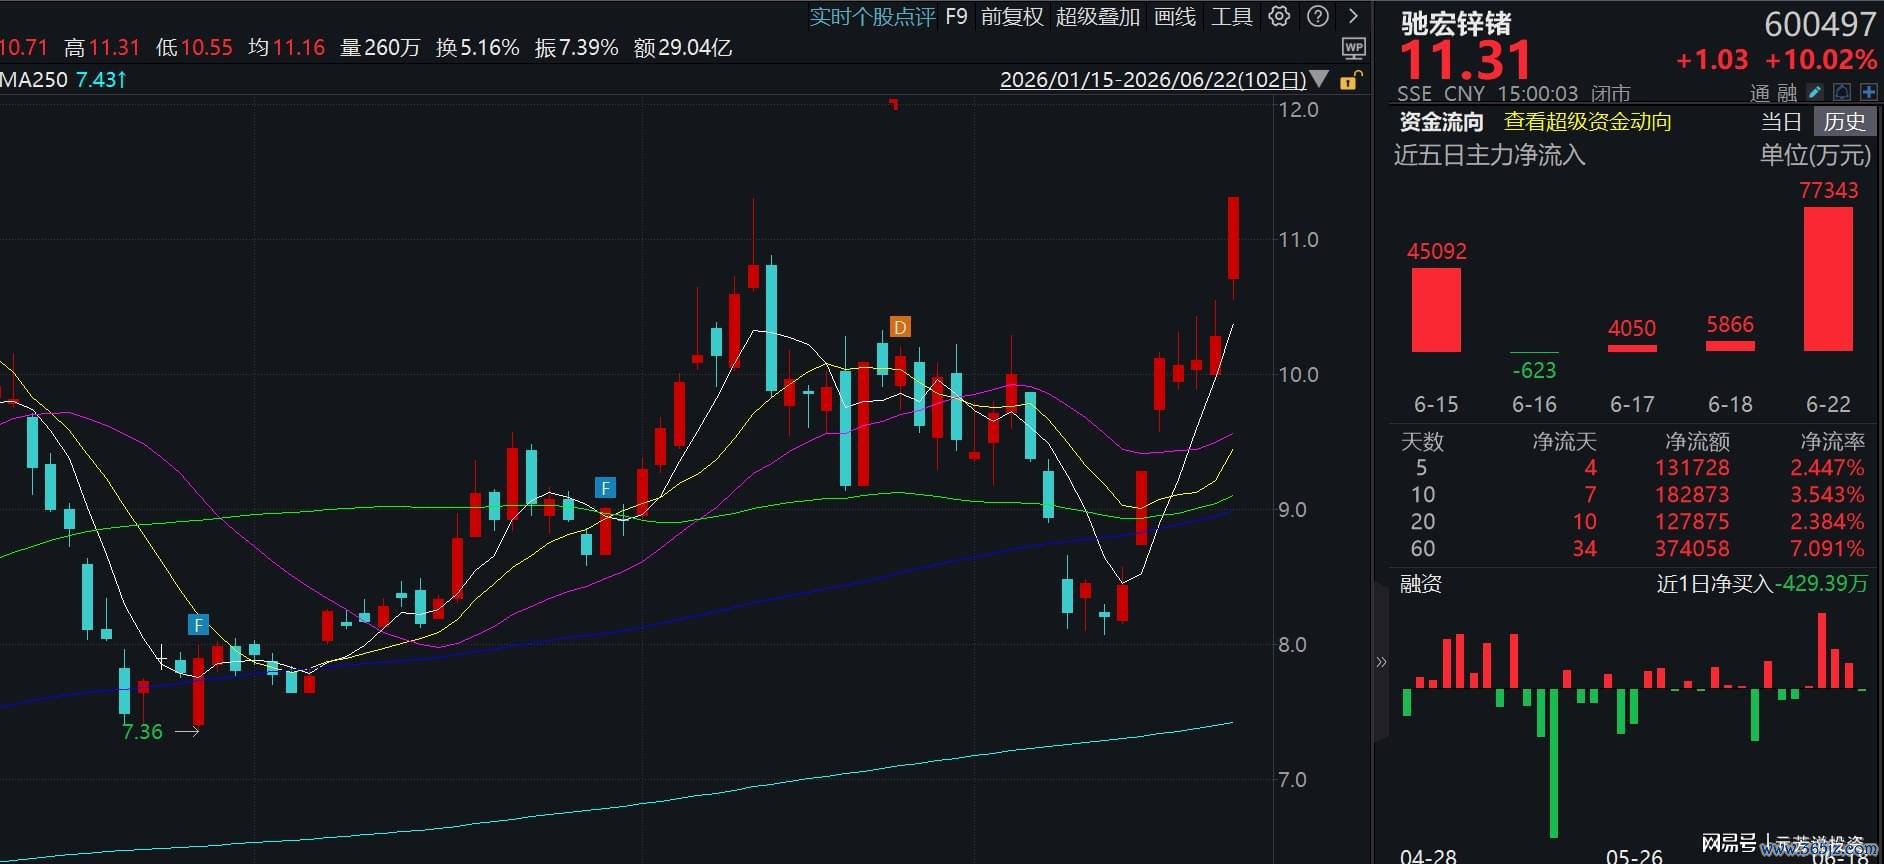Switch fund flow to 历史 view

coord(1844,122)
